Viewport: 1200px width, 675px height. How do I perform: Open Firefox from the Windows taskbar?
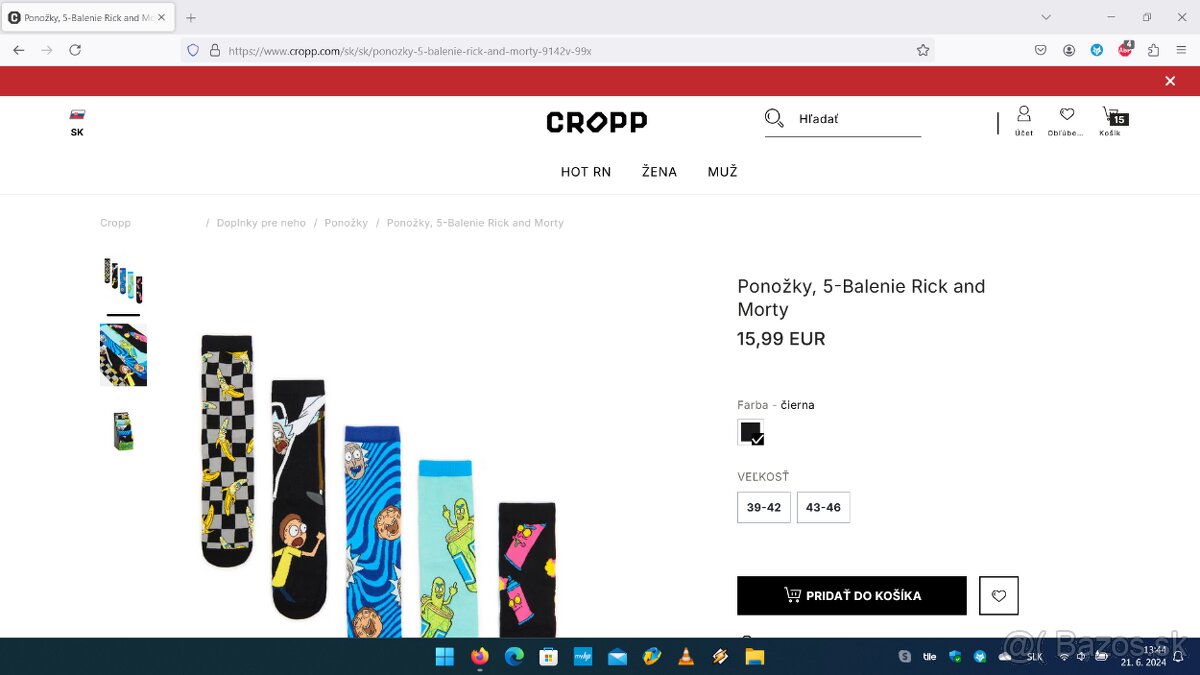[x=480, y=657]
